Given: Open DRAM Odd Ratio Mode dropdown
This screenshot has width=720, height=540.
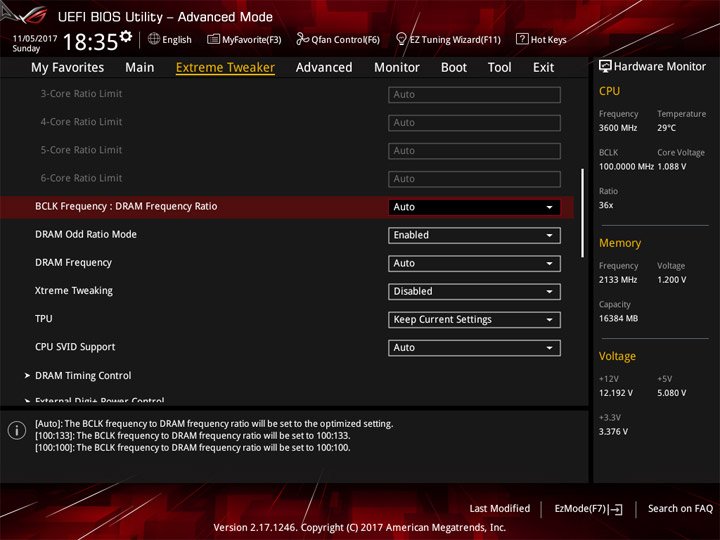Looking at the screenshot, I should [474, 235].
